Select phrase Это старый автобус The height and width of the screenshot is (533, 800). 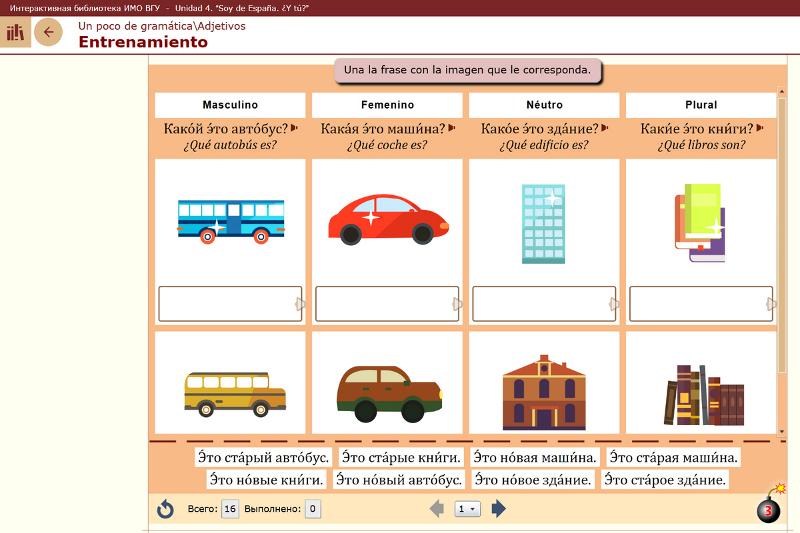point(263,458)
